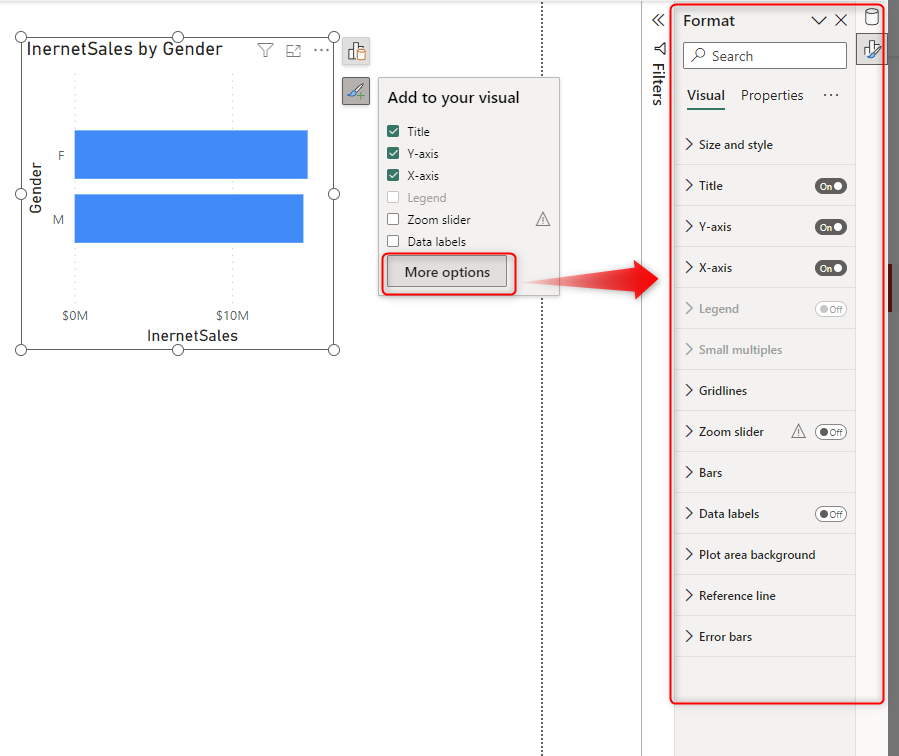Click the build visual icon beside the chart
The height and width of the screenshot is (756, 899).
[356, 51]
